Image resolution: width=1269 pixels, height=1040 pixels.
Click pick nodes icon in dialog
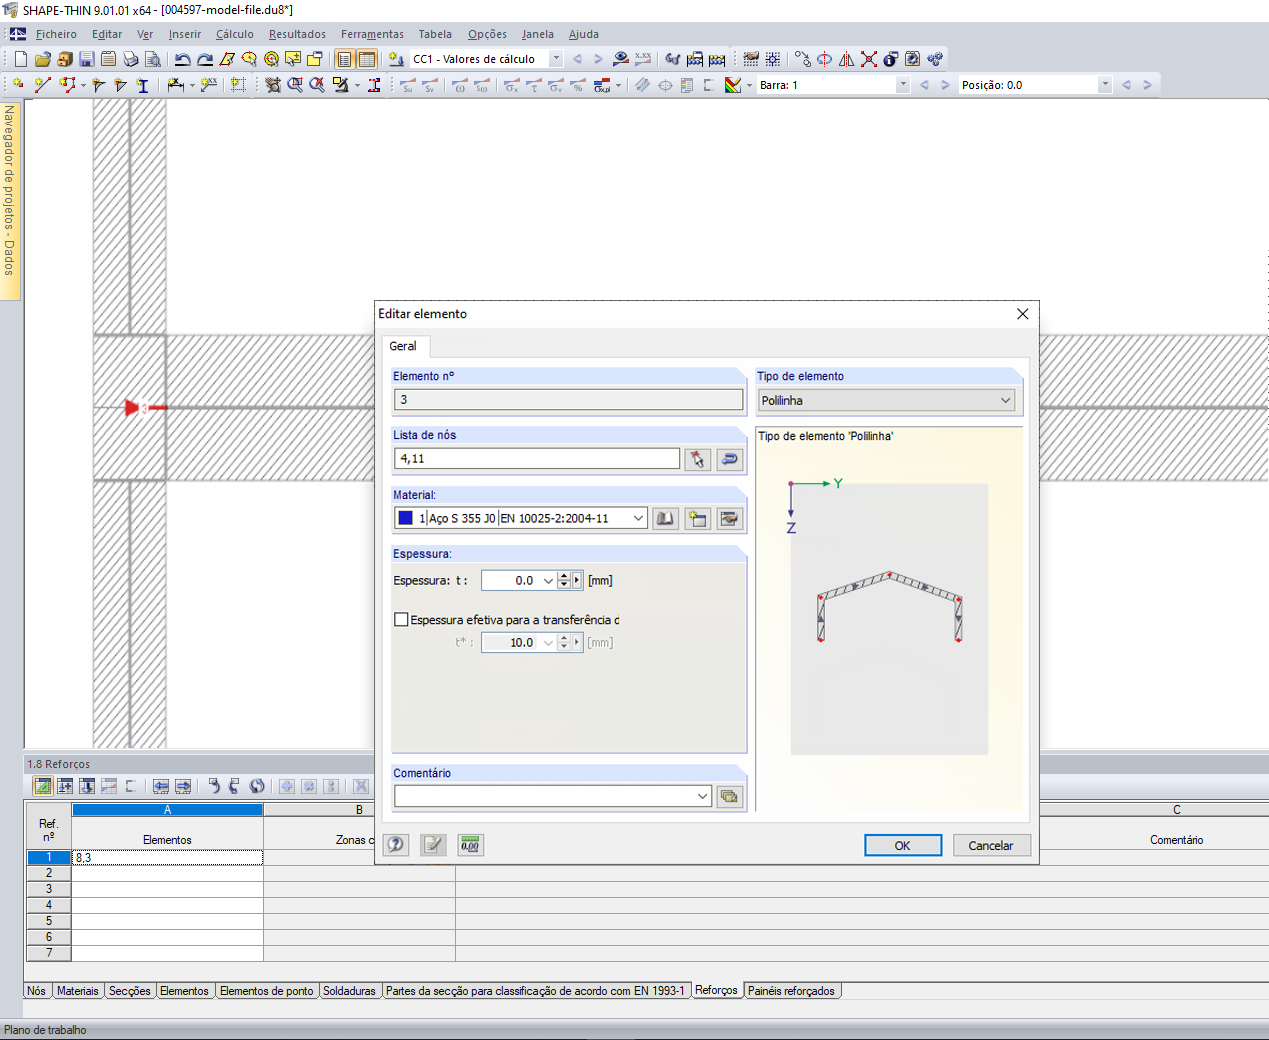(698, 459)
